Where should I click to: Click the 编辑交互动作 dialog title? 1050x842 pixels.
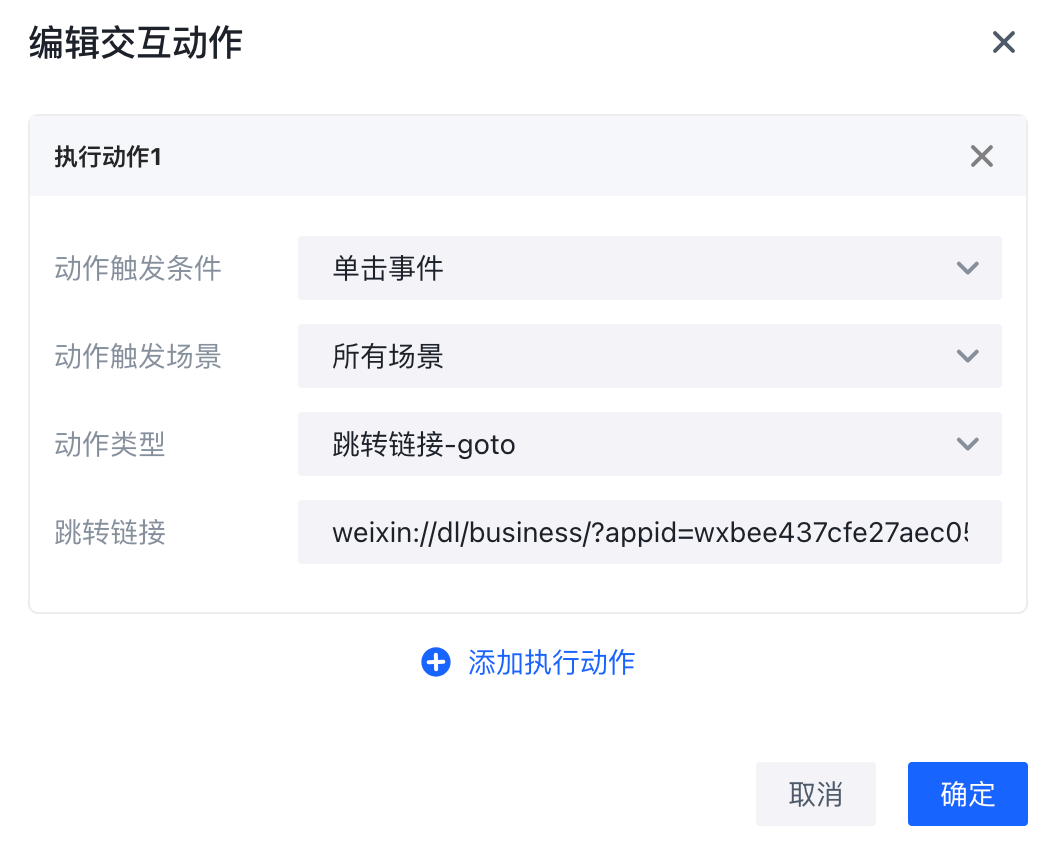click(x=136, y=44)
